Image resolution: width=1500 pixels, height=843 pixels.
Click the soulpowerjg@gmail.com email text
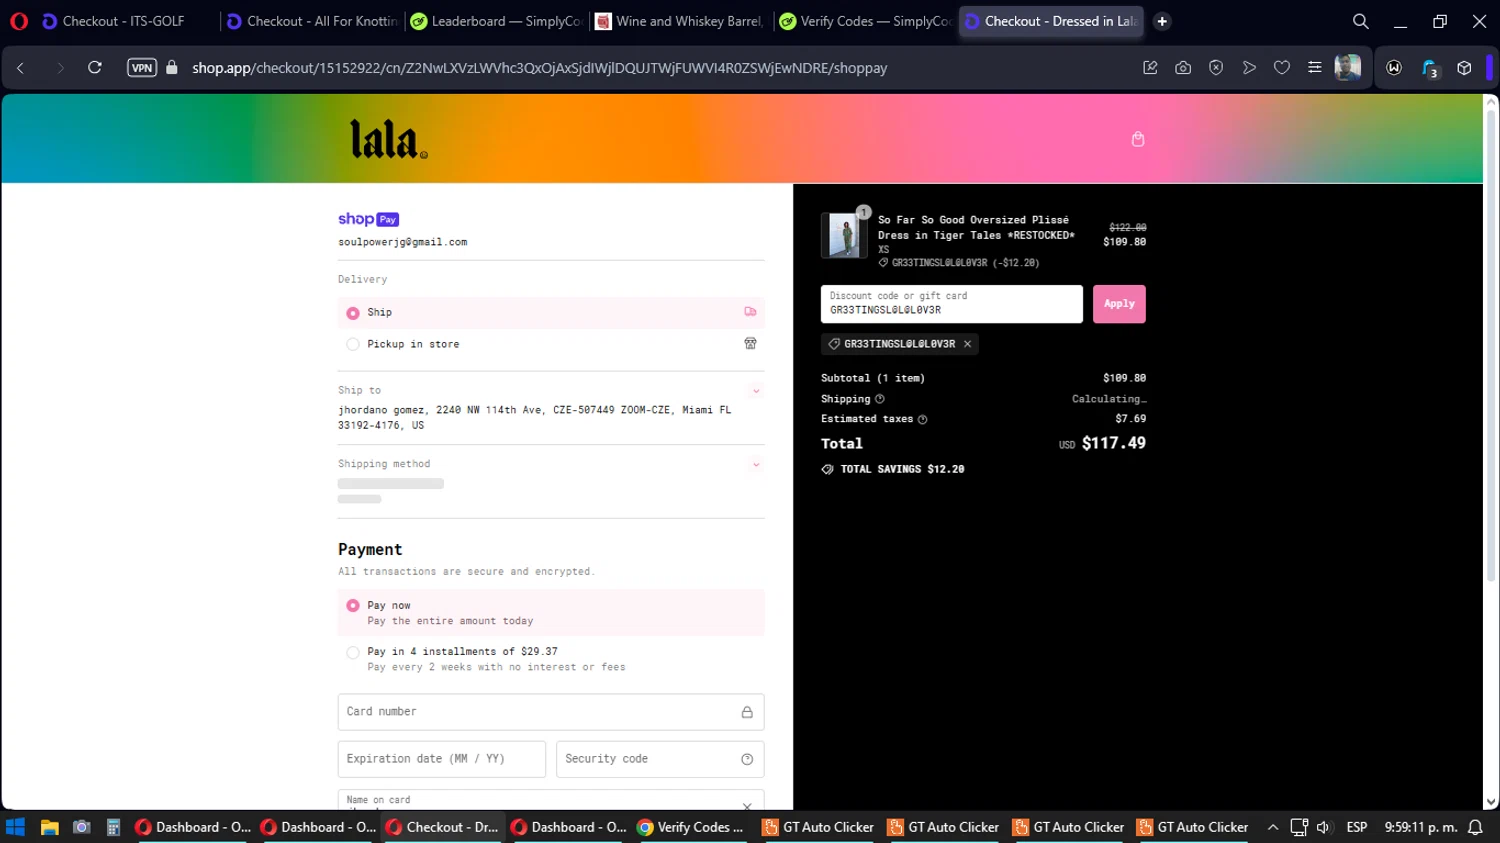402,242
